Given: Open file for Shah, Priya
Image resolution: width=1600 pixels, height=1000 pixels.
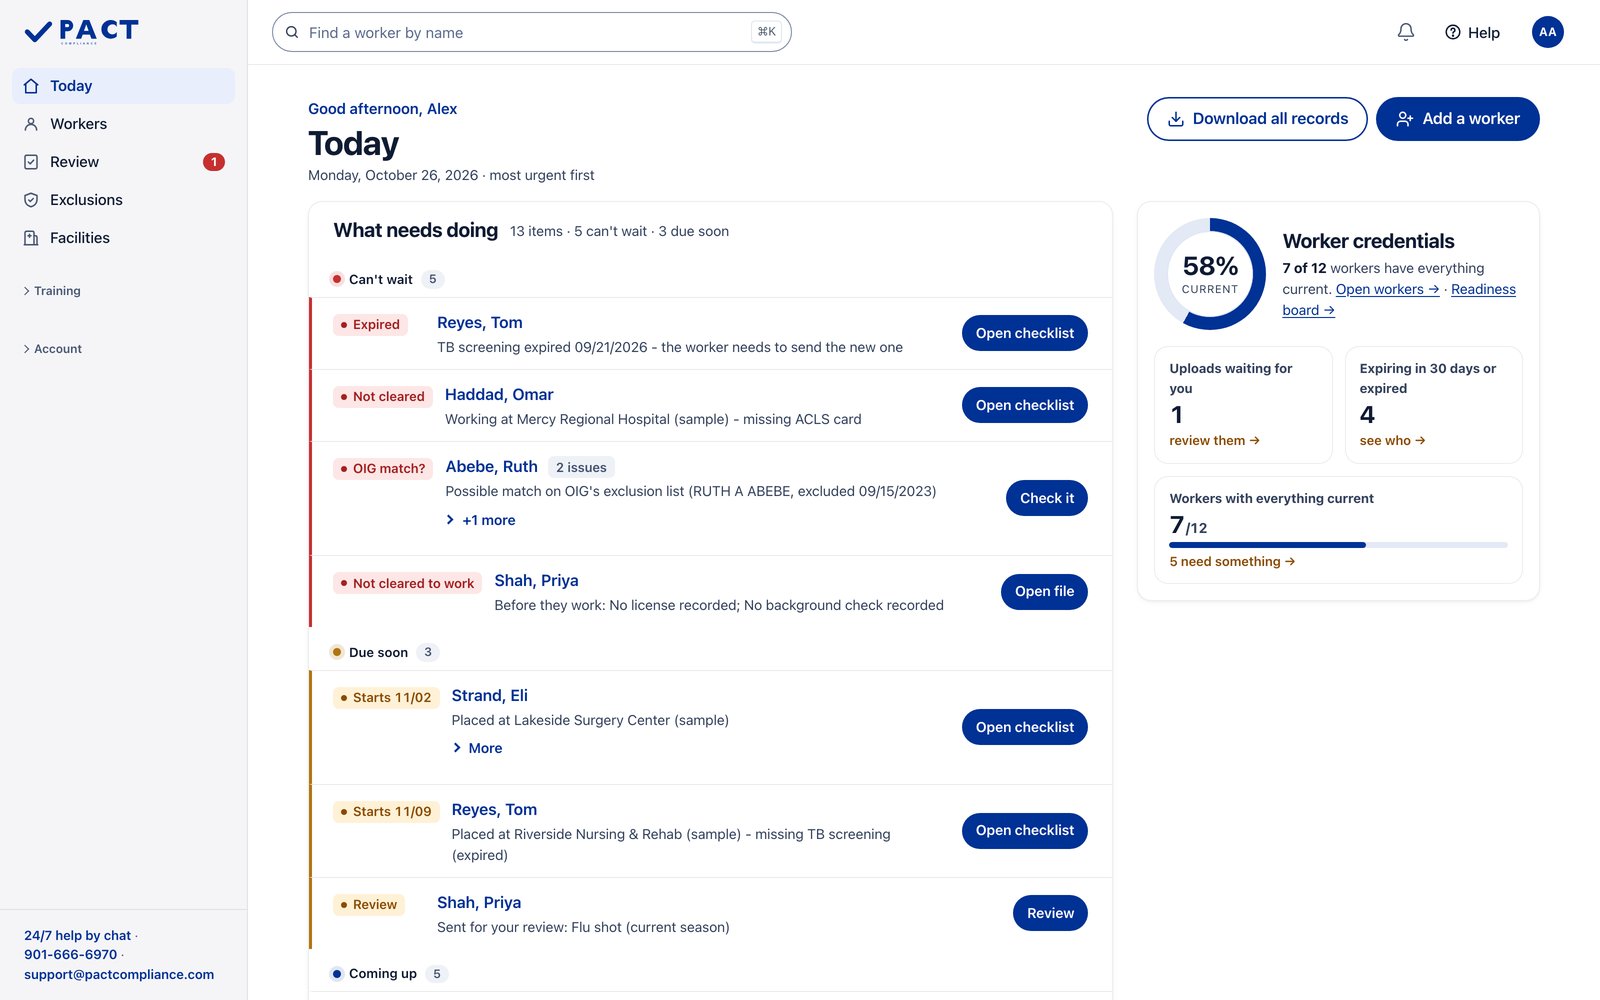Looking at the screenshot, I should click(x=1044, y=592).
